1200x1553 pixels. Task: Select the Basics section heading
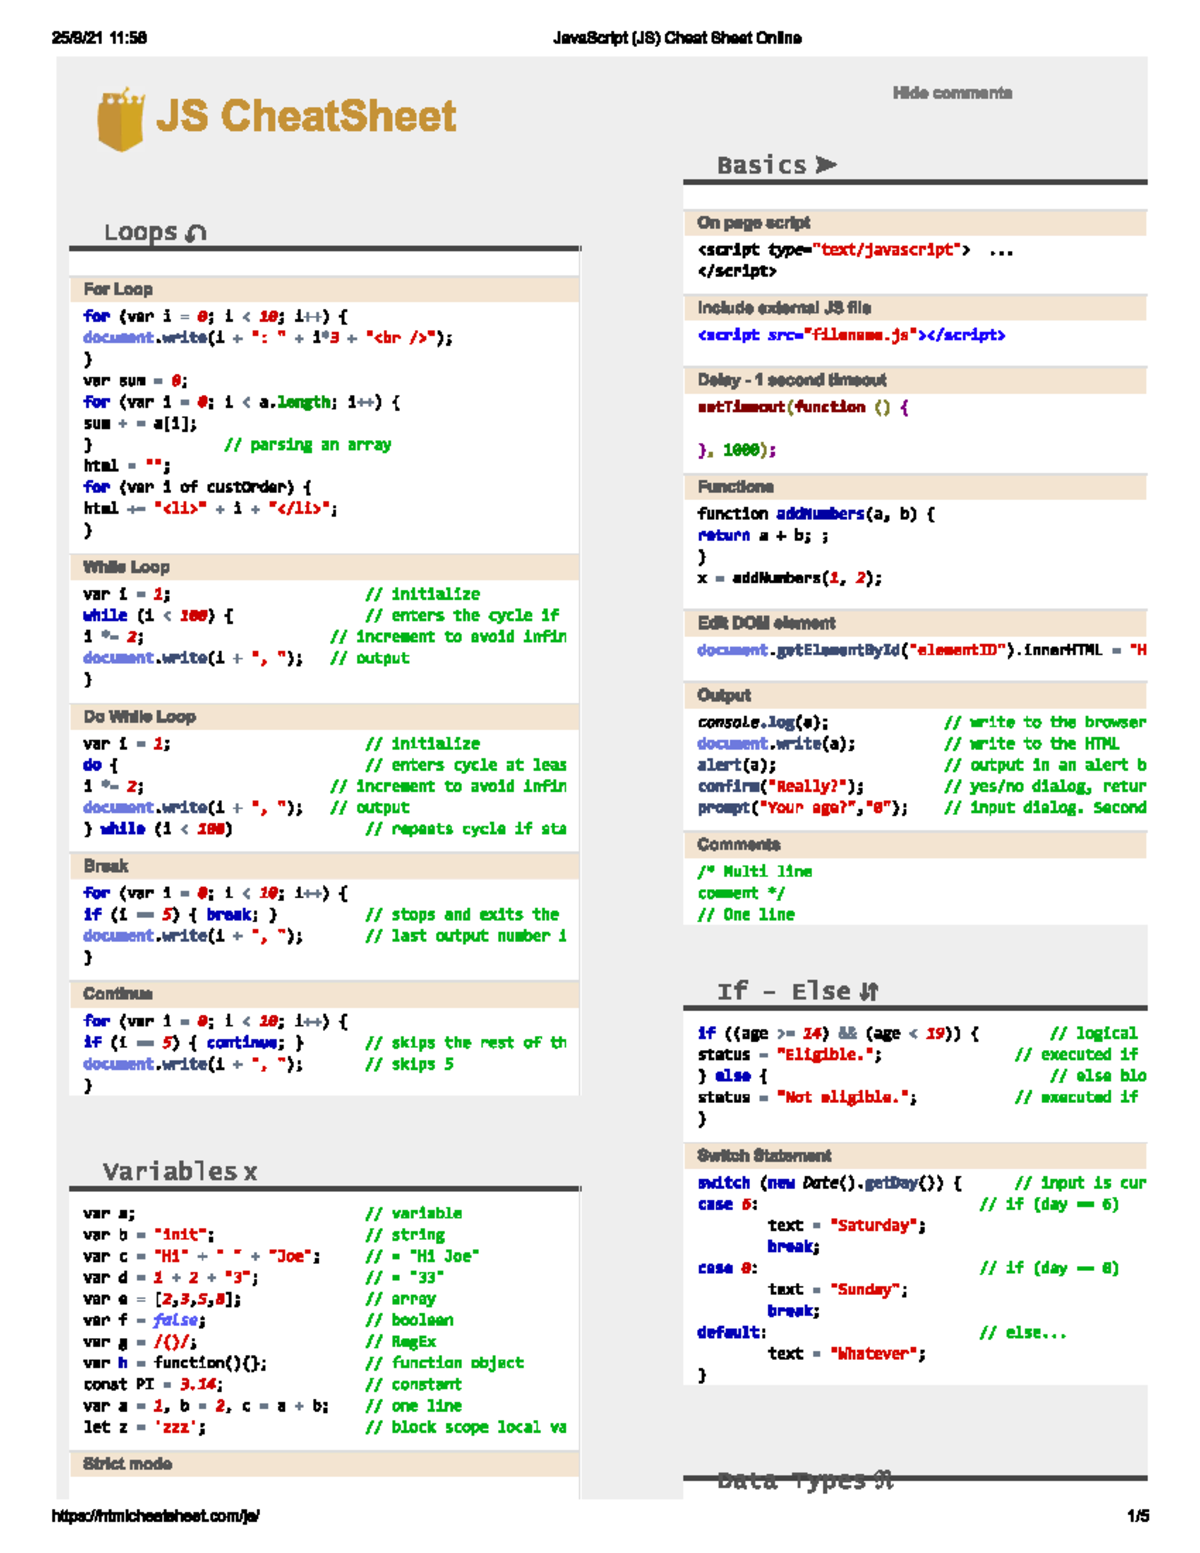pos(761,165)
